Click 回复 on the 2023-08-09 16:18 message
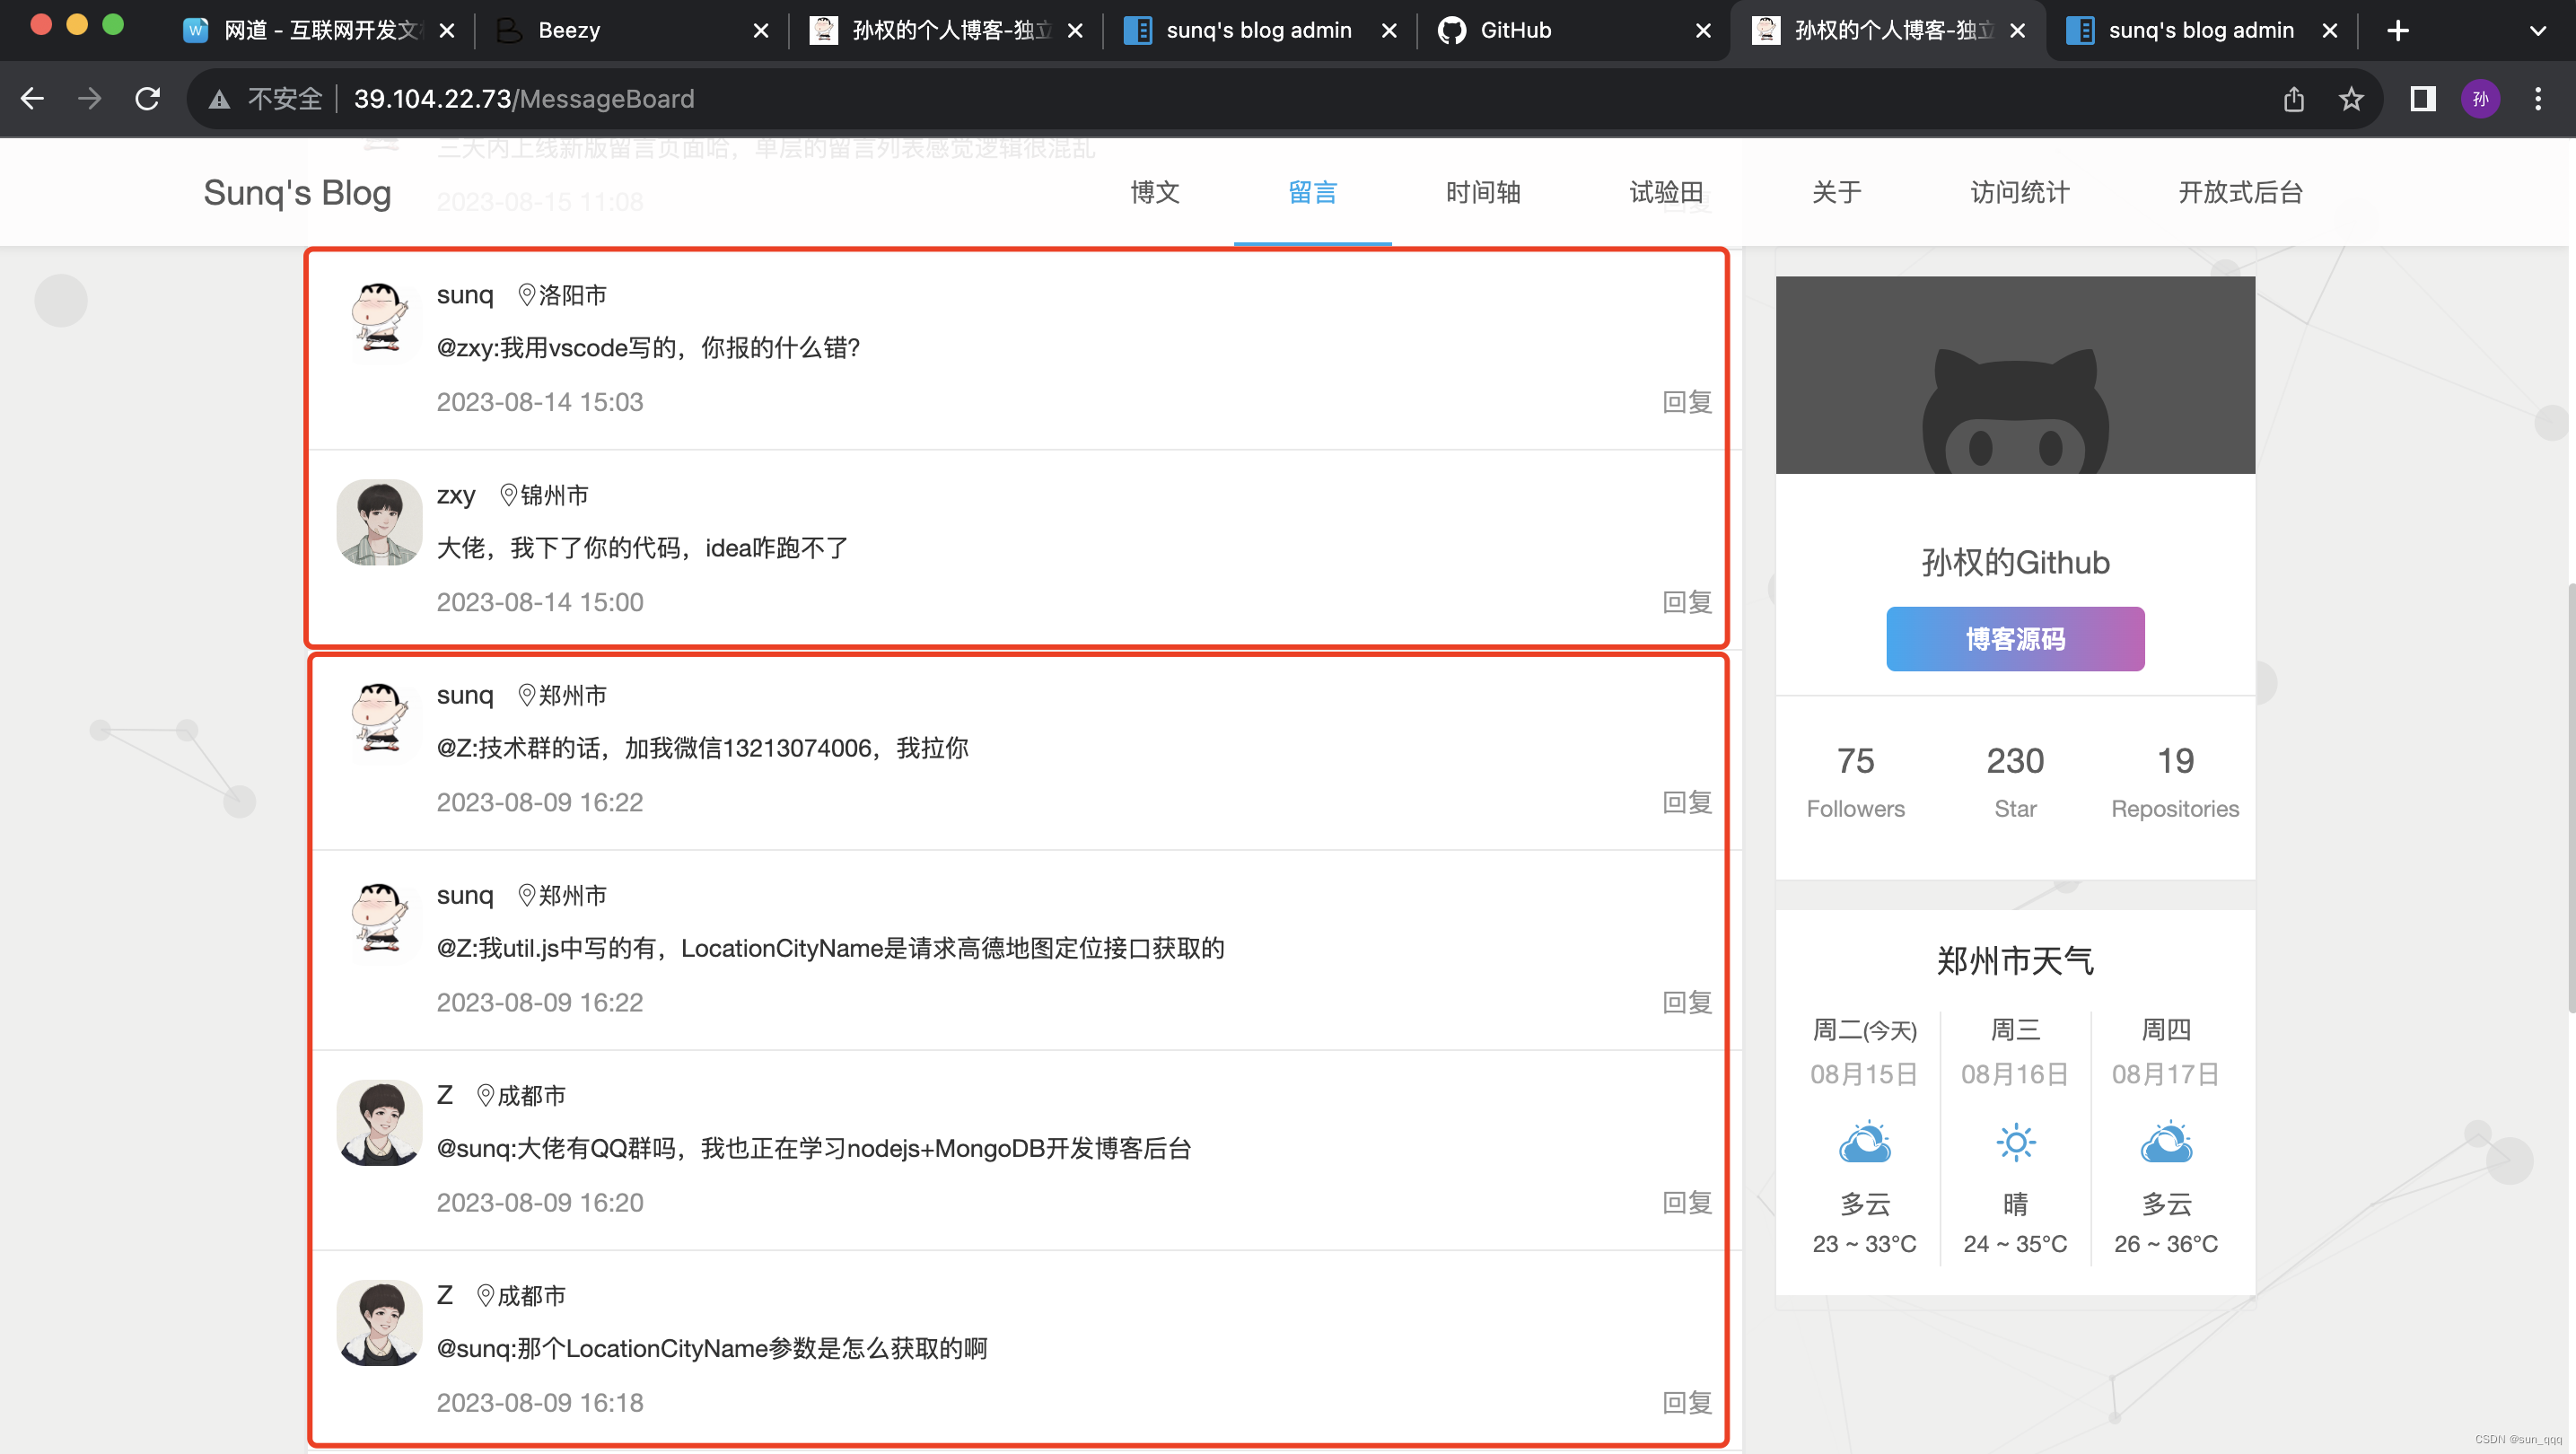Screen dimensions: 2576x1454 (1686, 1402)
